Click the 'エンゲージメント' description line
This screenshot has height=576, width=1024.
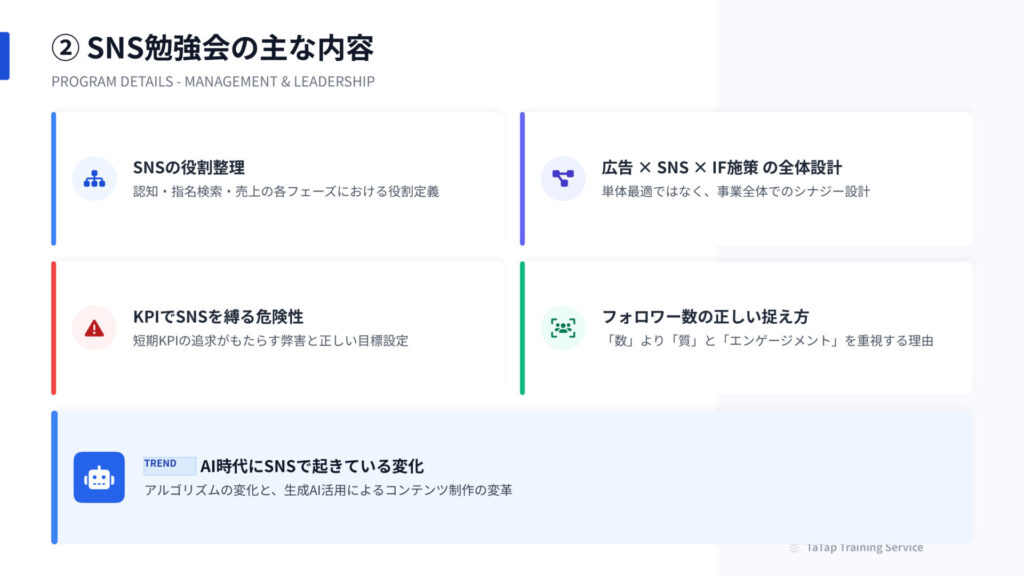[x=767, y=340]
